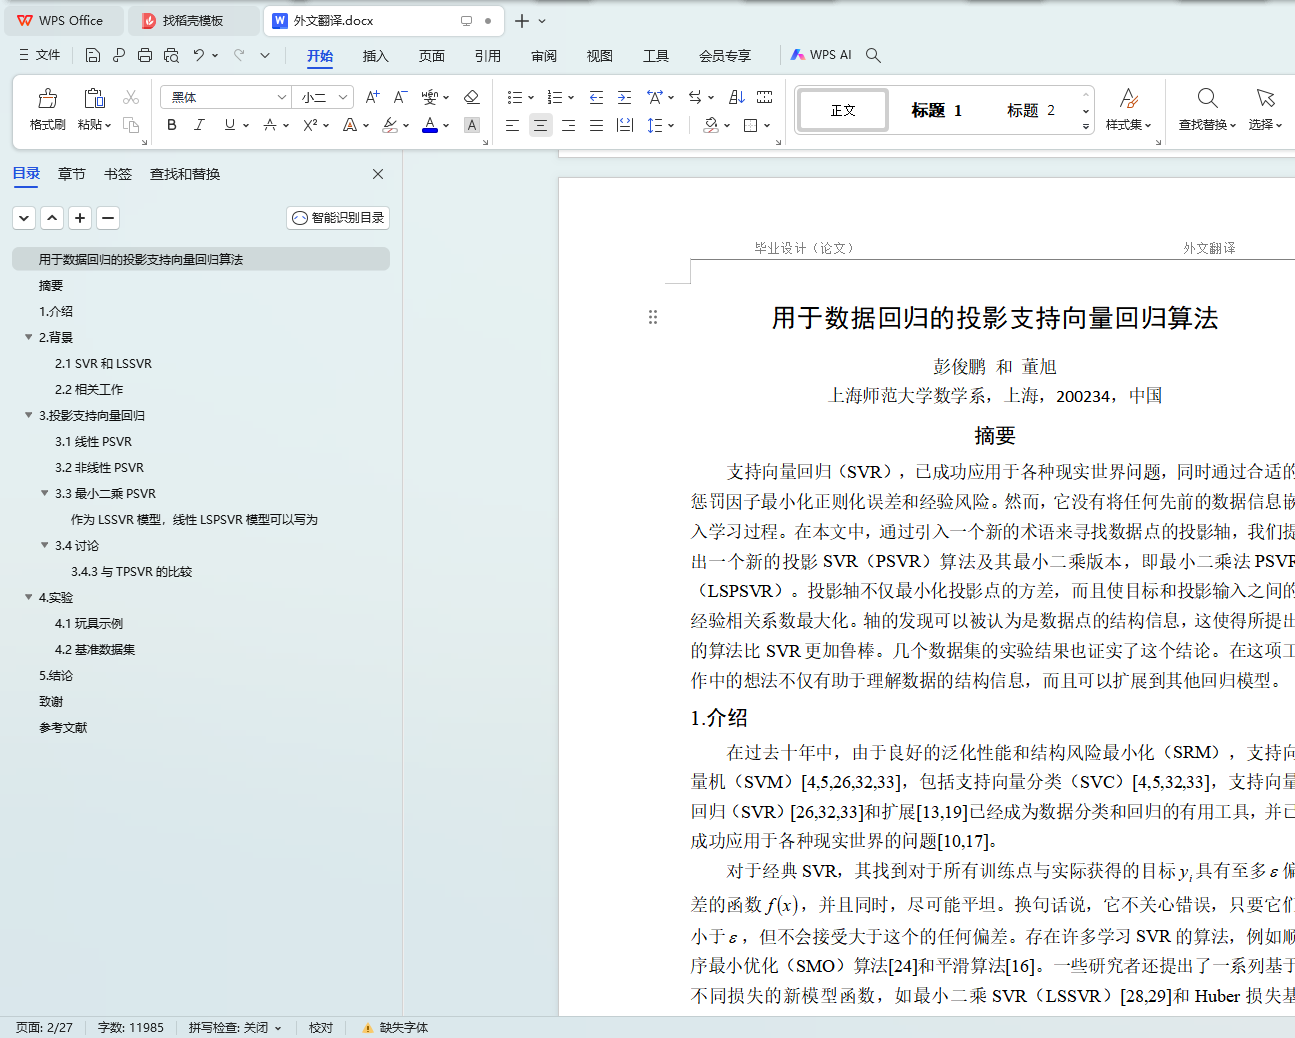Image resolution: width=1295 pixels, height=1038 pixels.
Task: Open the print icon in the quick toolbar
Action: click(145, 55)
